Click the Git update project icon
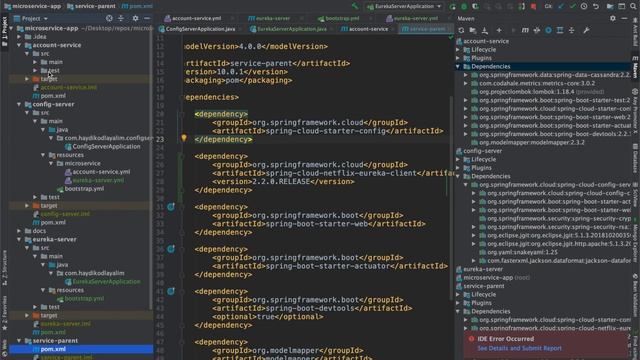The height and width of the screenshot is (360, 640). coord(561,7)
